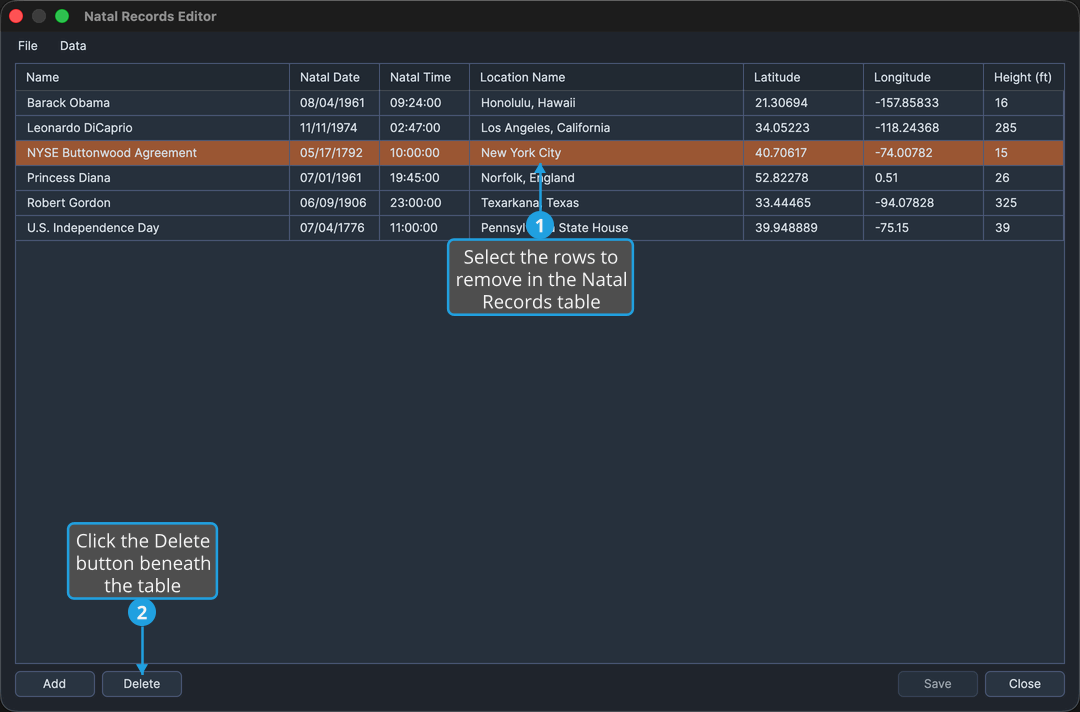The height and width of the screenshot is (712, 1080).
Task: Click the date 06/09/1906 cell
Action: coord(334,202)
